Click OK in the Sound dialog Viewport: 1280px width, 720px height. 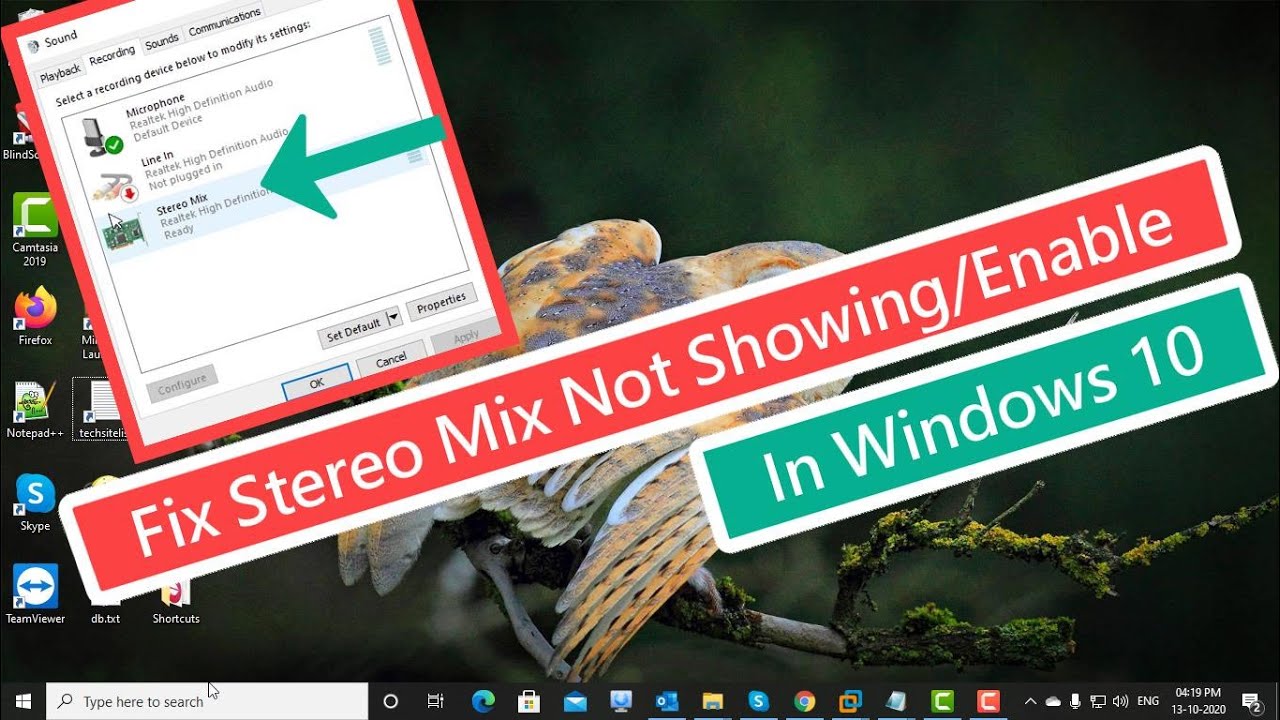317,382
